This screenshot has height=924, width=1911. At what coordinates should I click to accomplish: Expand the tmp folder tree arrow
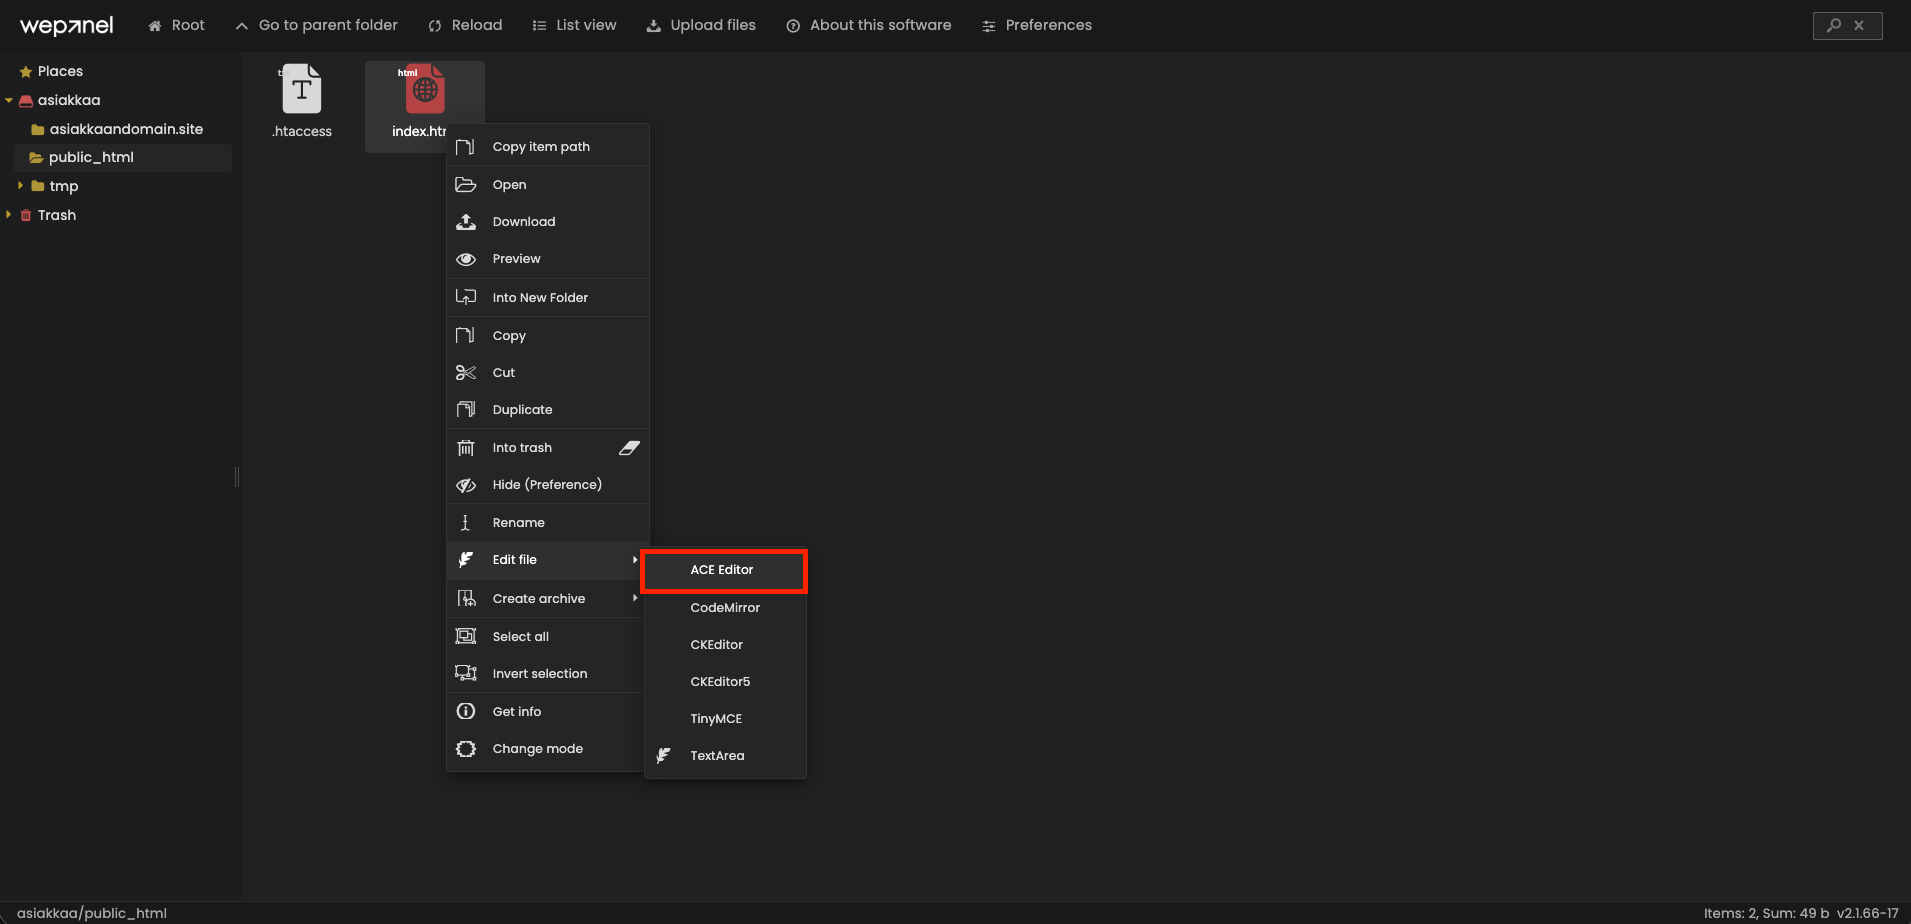(x=20, y=186)
